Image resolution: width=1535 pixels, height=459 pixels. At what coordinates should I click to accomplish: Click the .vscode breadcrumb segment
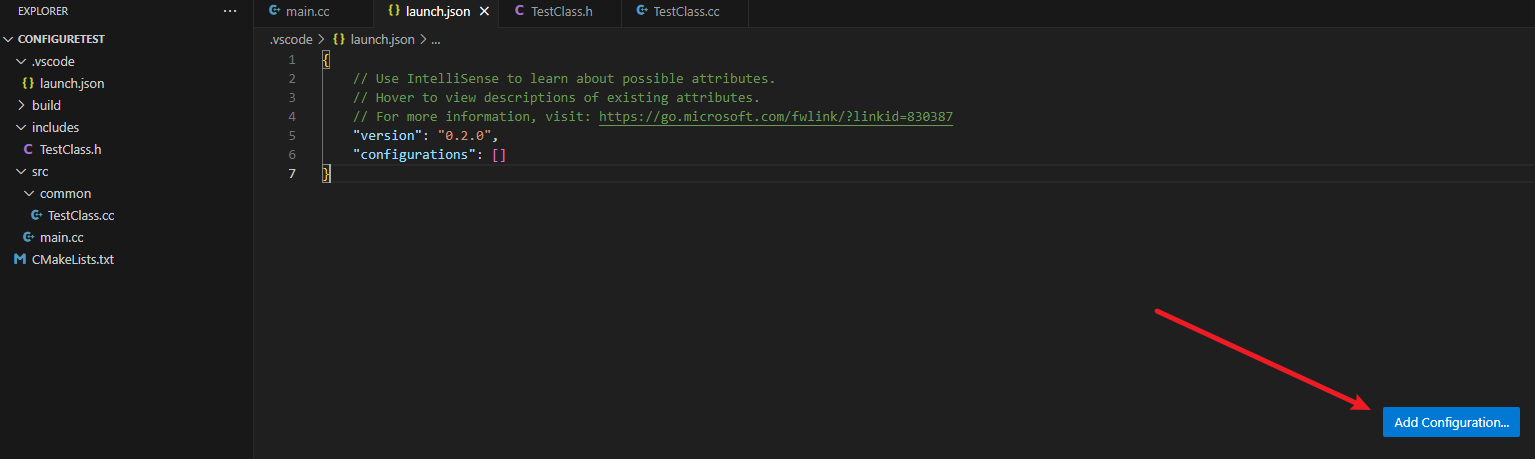[x=291, y=39]
